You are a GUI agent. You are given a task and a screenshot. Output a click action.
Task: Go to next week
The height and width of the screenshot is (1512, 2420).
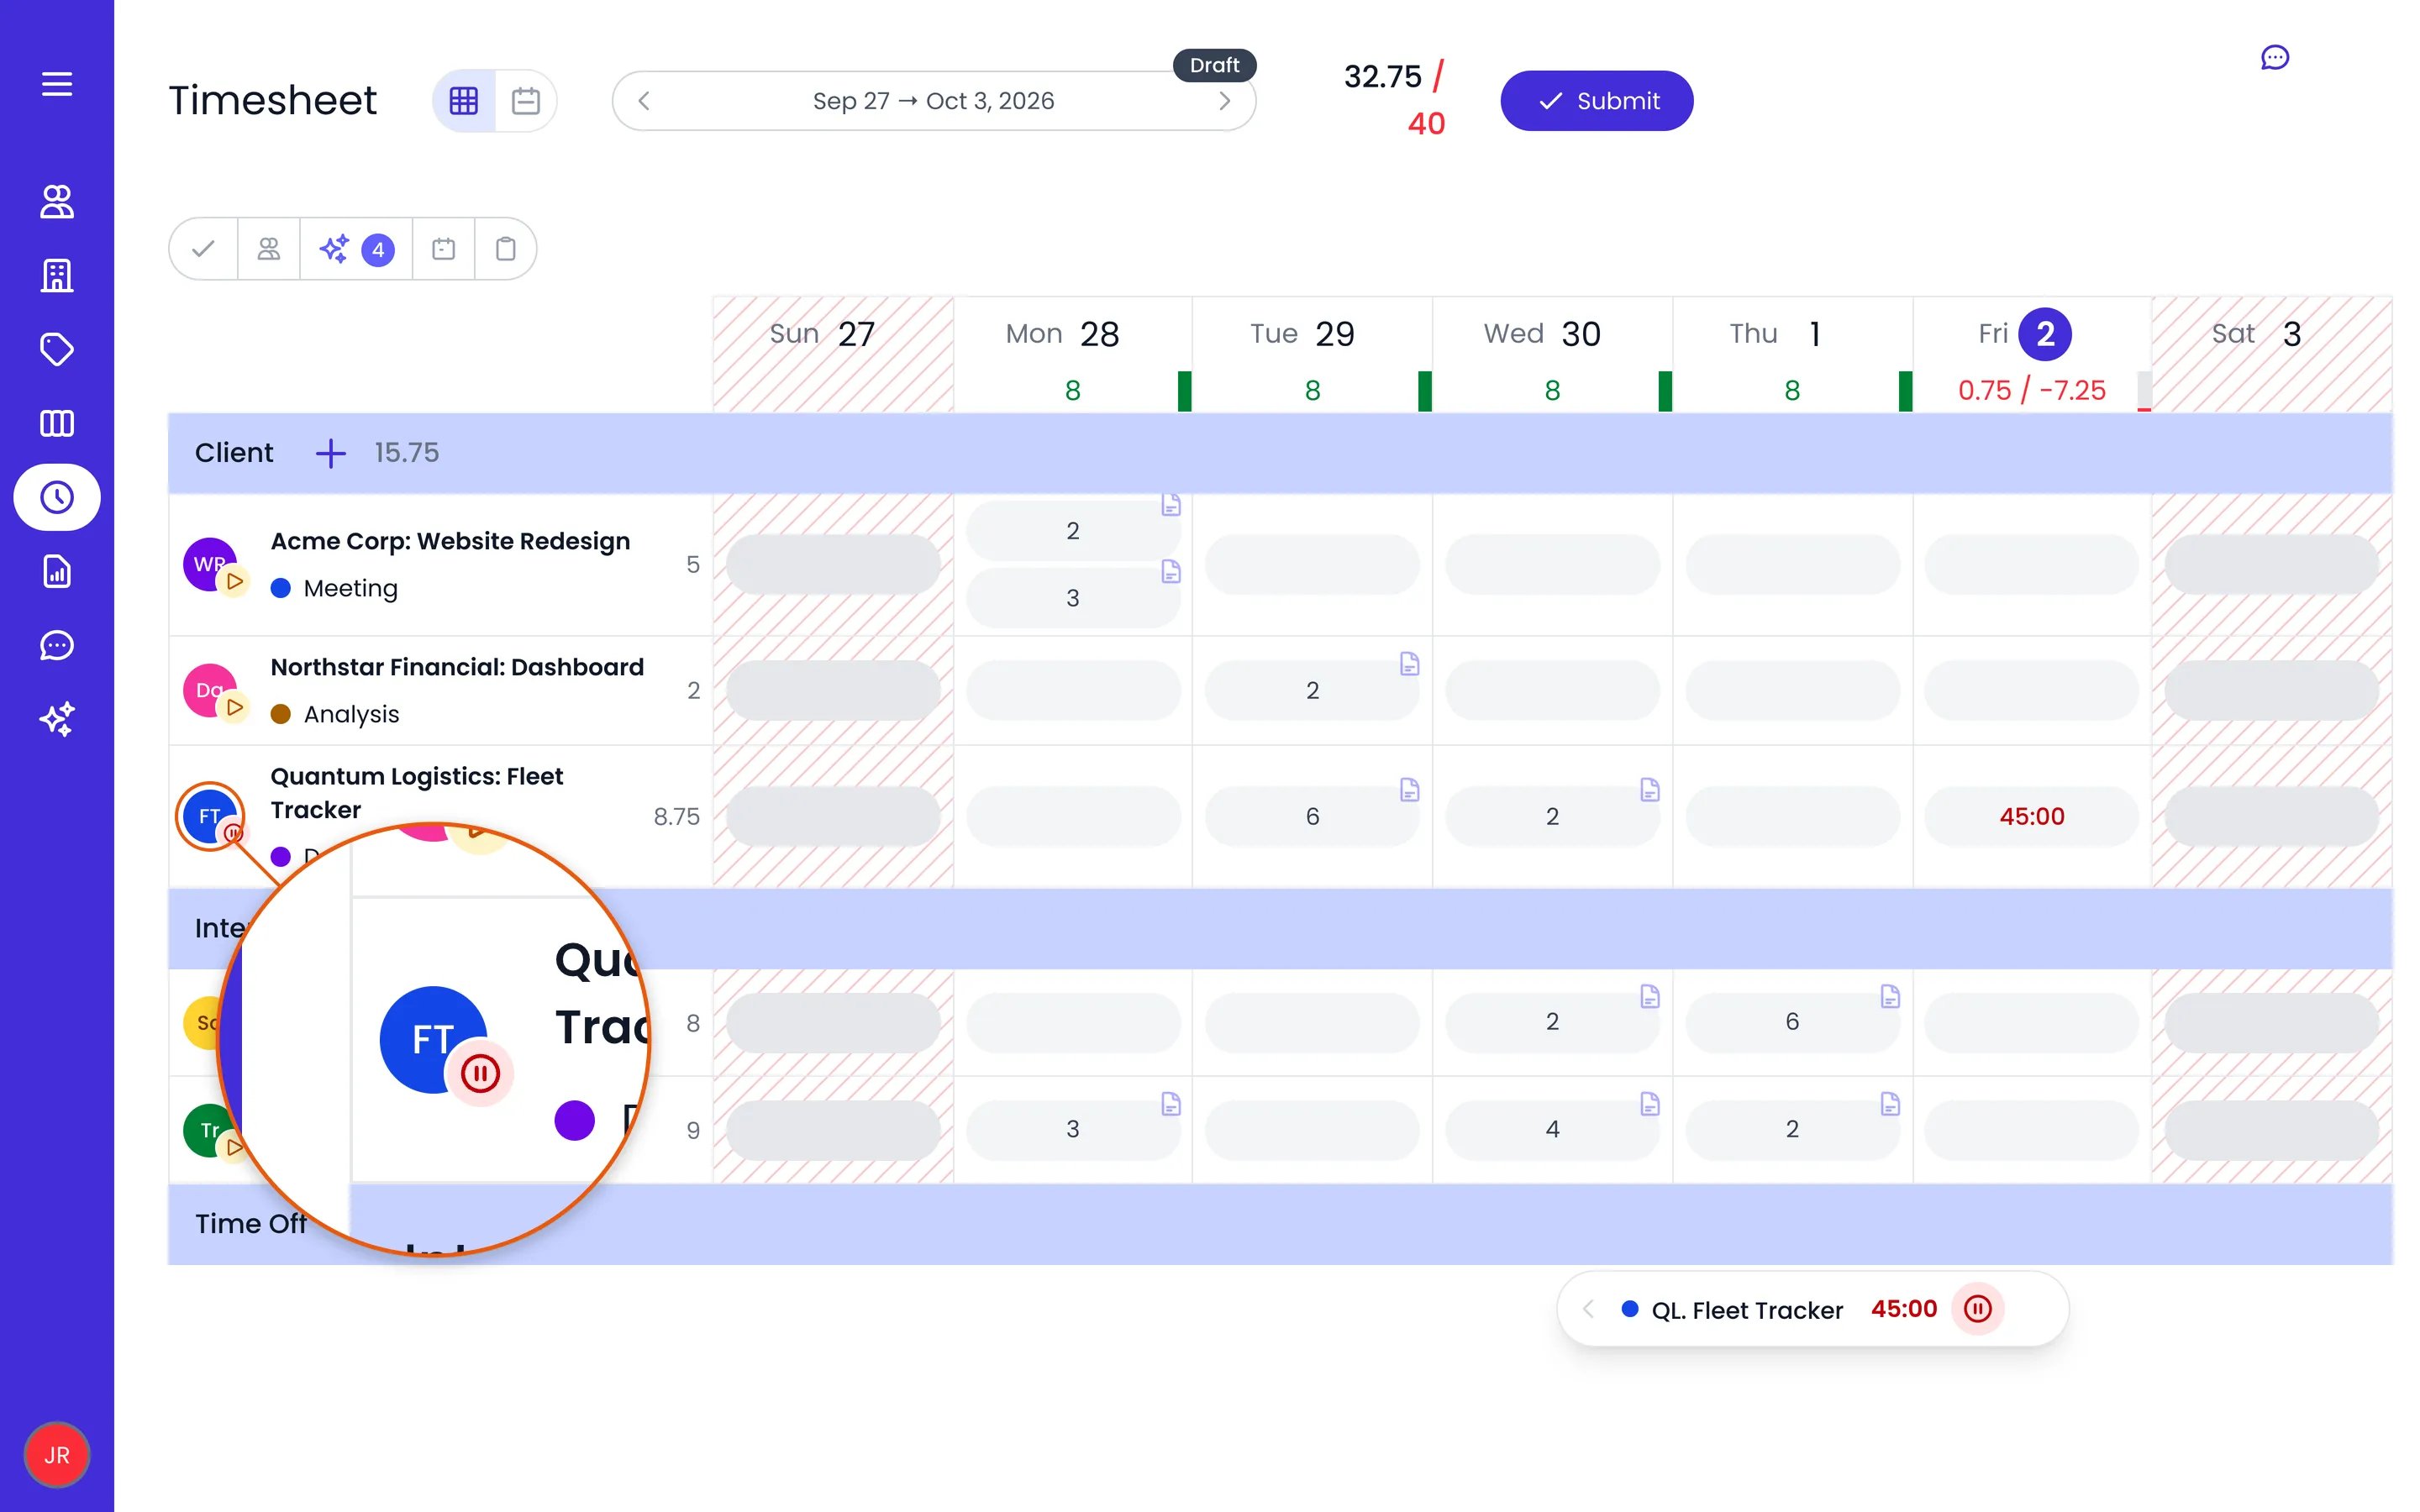click(x=1225, y=101)
